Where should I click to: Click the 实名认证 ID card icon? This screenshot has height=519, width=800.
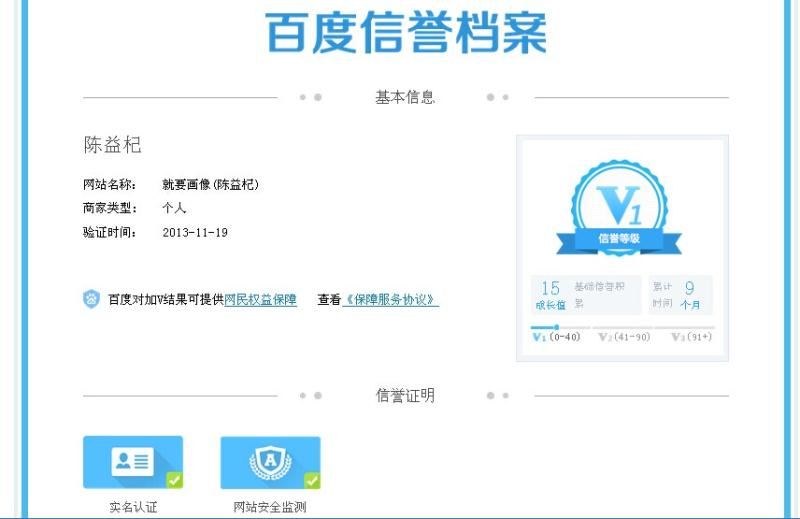[133, 462]
